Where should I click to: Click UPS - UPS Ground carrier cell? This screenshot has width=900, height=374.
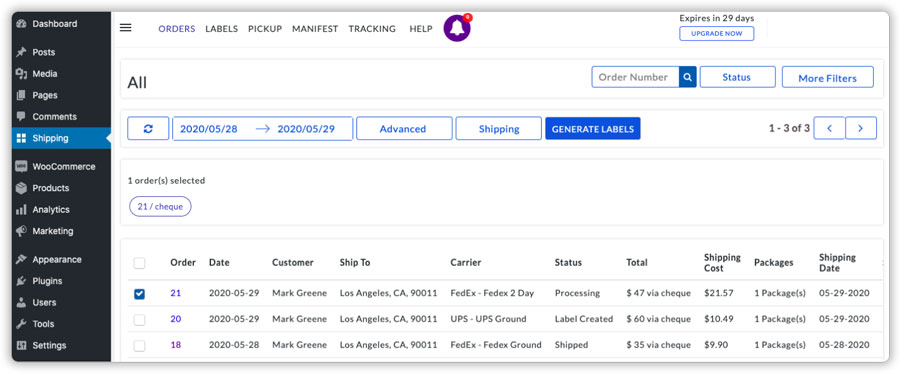[488, 319]
